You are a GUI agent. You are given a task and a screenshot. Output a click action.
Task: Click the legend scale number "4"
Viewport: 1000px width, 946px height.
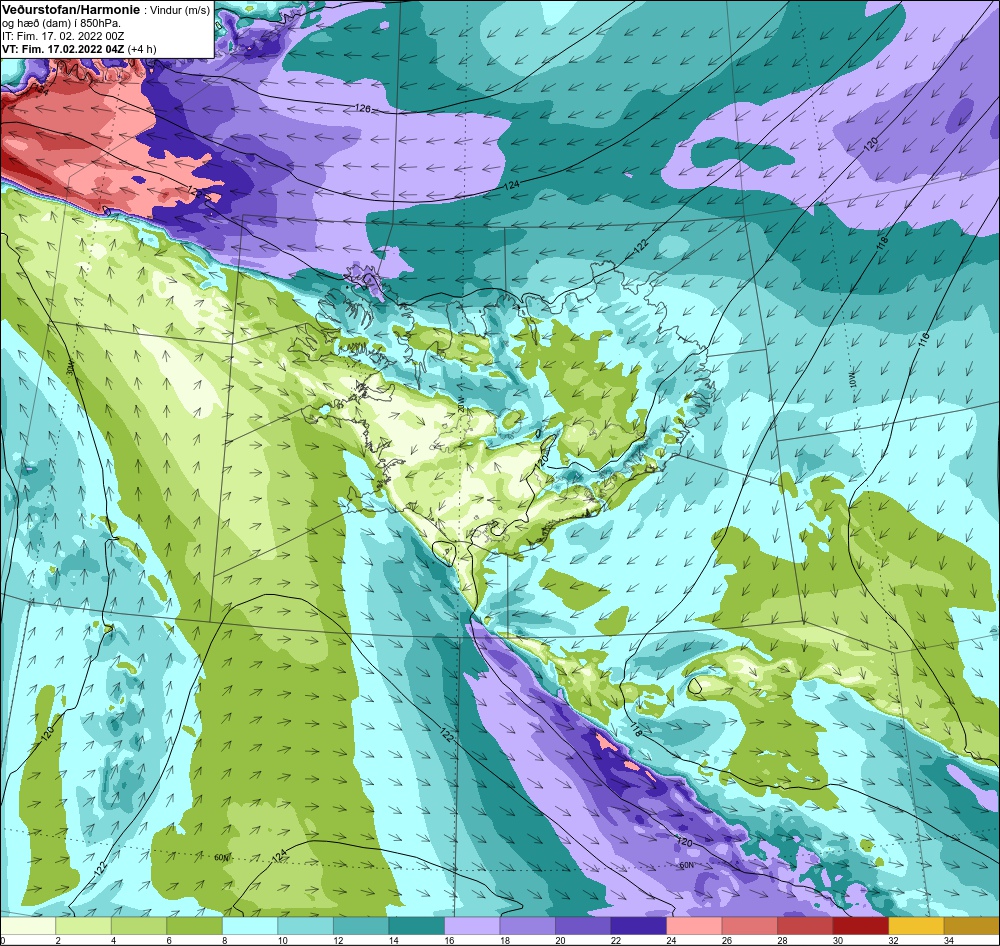(x=114, y=940)
